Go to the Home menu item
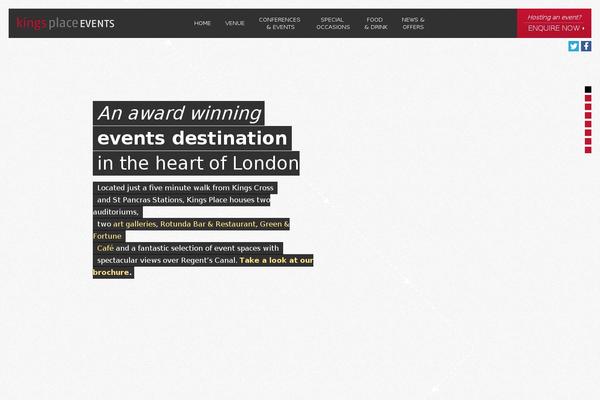The width and height of the screenshot is (600, 400). click(202, 23)
